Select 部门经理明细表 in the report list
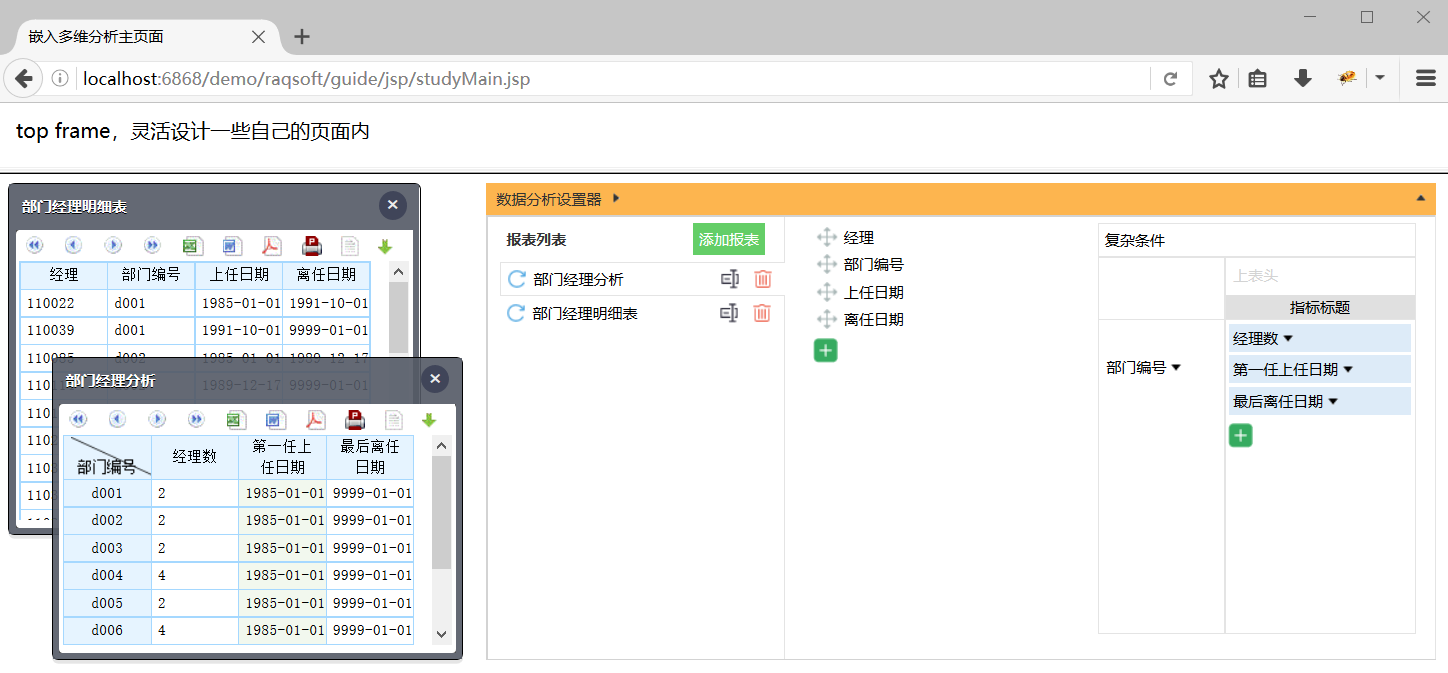The height and width of the screenshot is (673, 1448). pos(586,314)
